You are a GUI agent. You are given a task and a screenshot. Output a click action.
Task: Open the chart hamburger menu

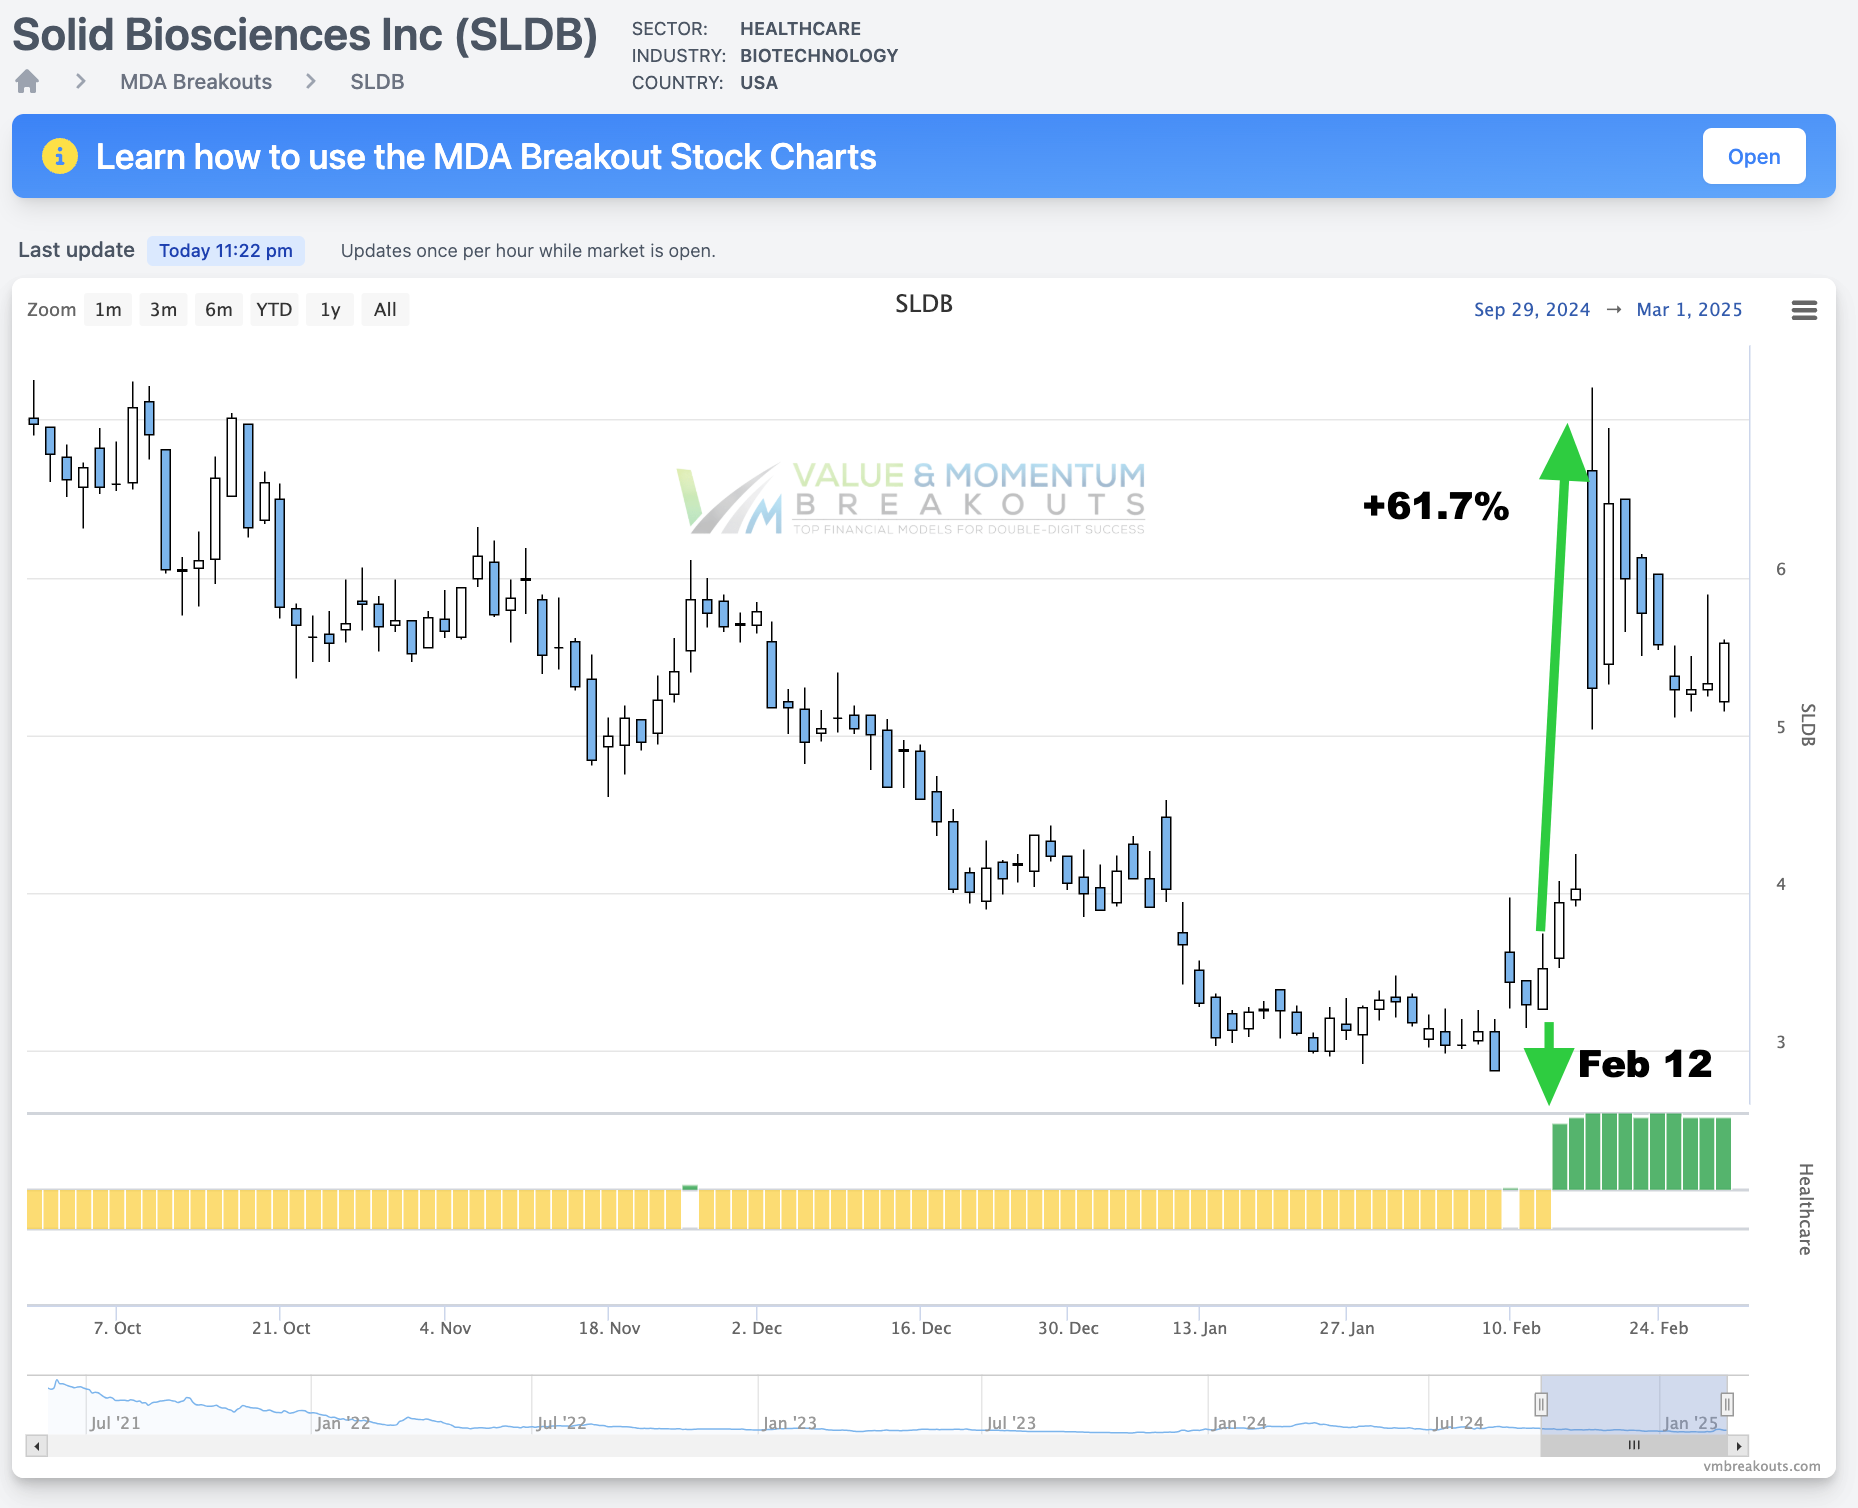tap(1804, 310)
